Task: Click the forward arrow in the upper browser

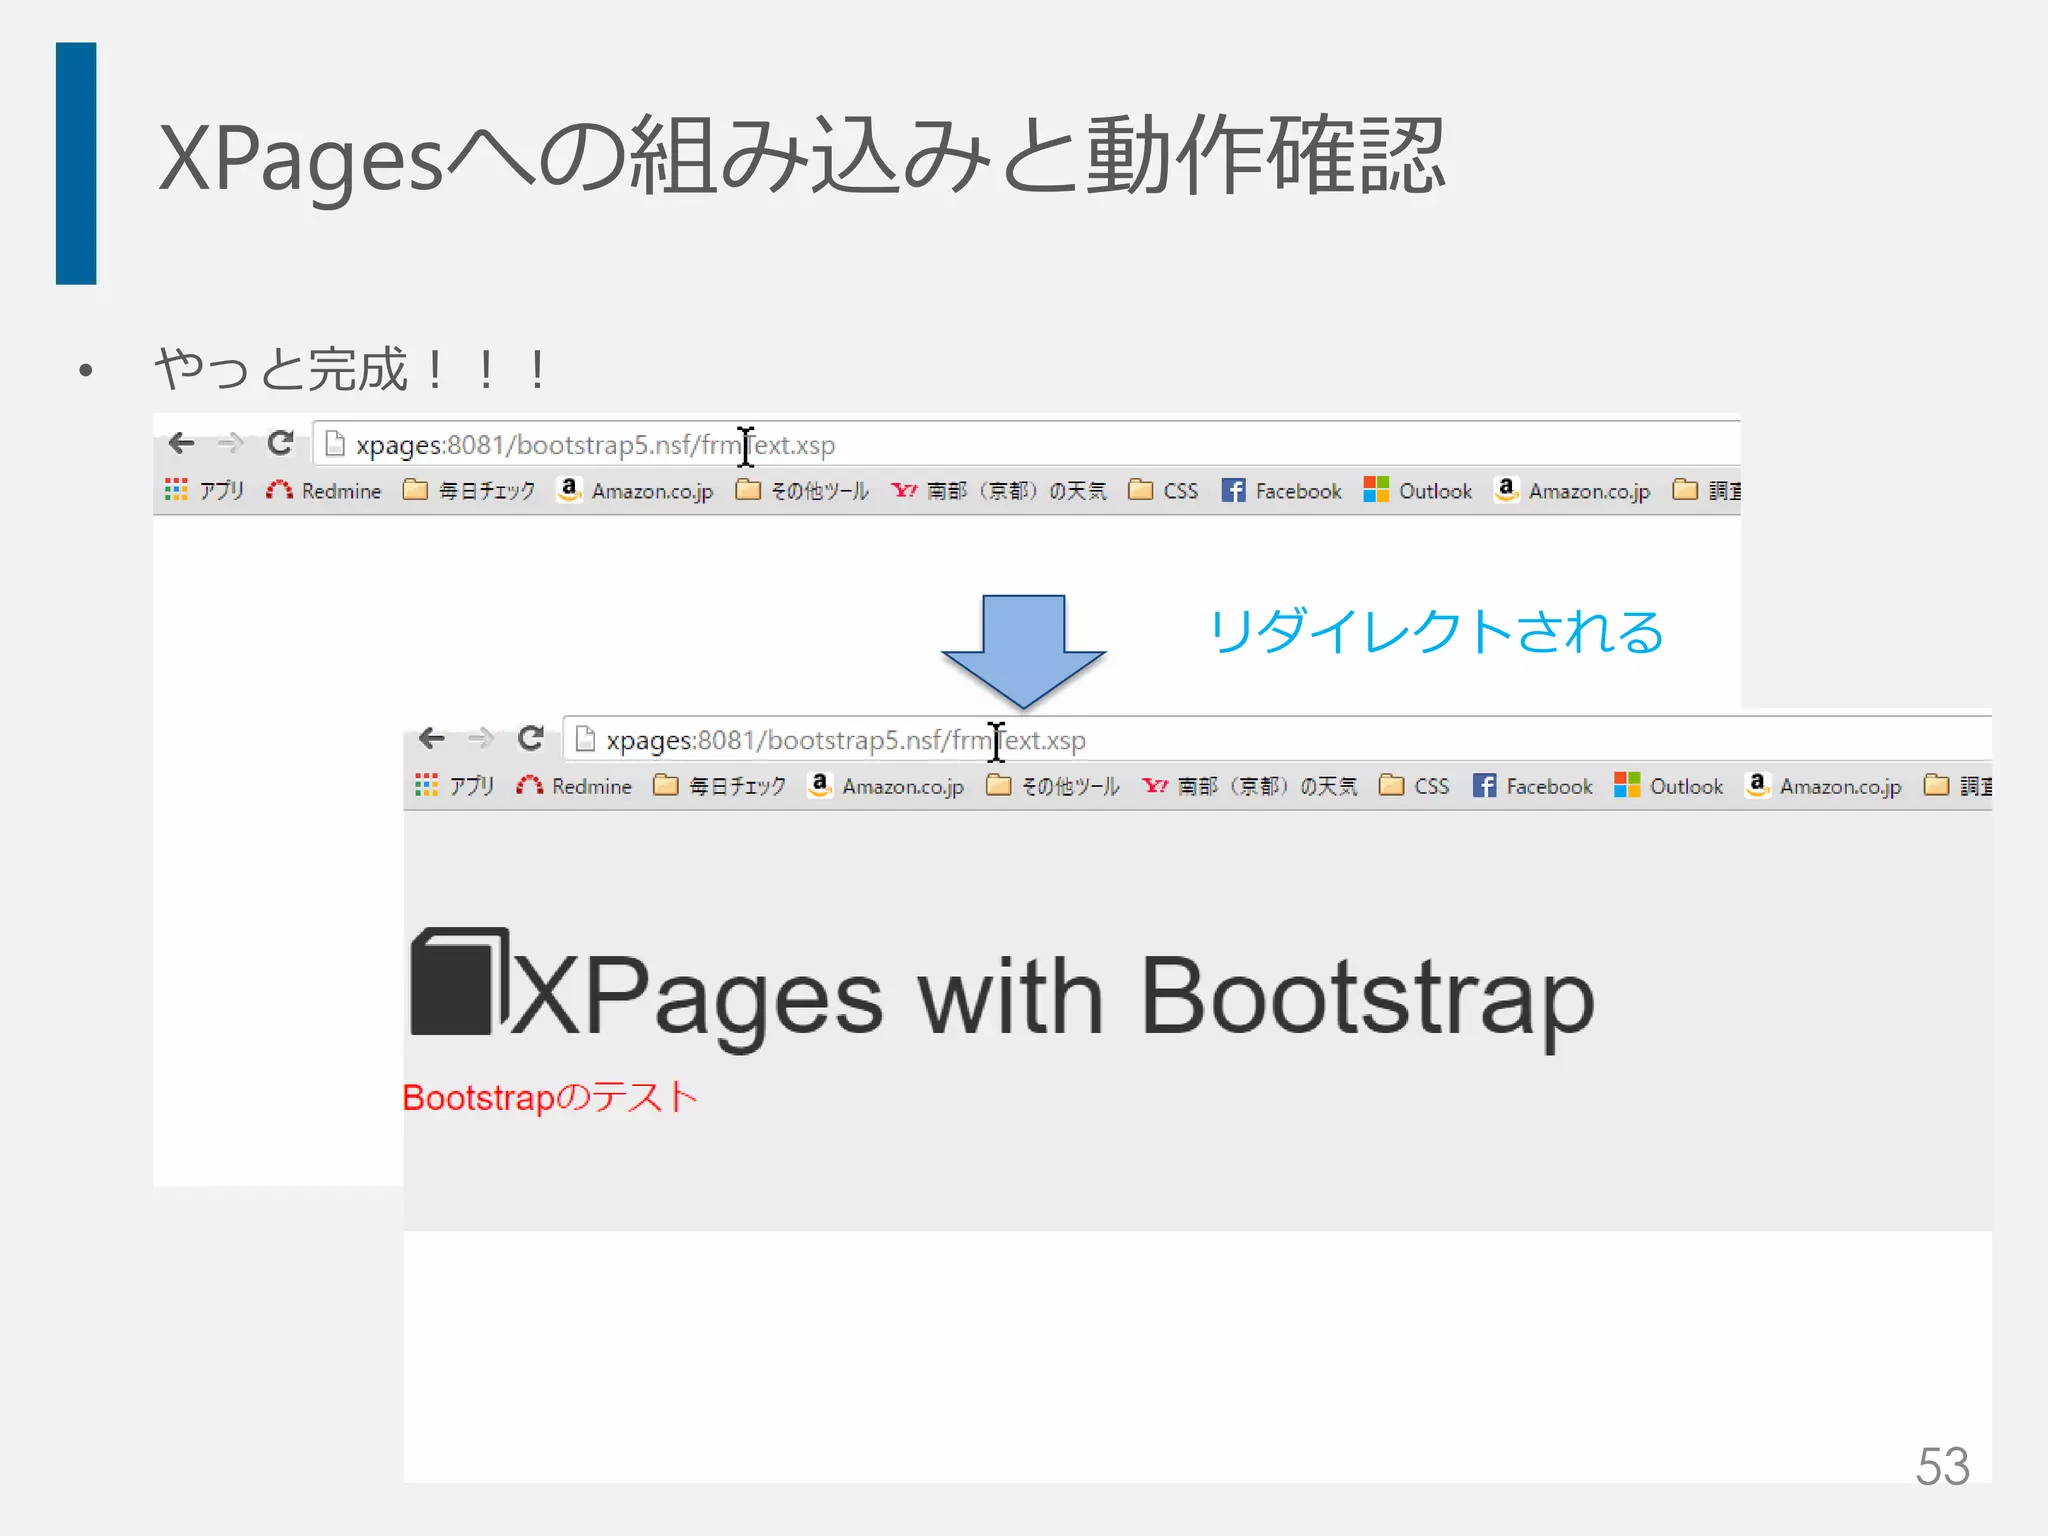Action: pos(231,443)
